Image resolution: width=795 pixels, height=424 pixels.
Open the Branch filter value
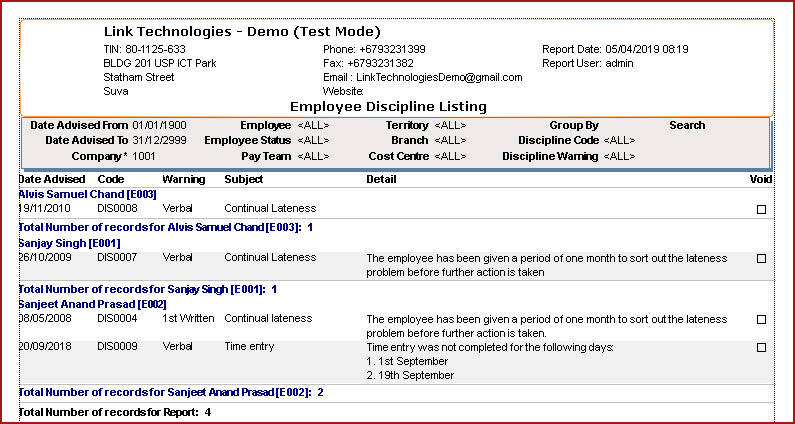pyautogui.click(x=450, y=141)
